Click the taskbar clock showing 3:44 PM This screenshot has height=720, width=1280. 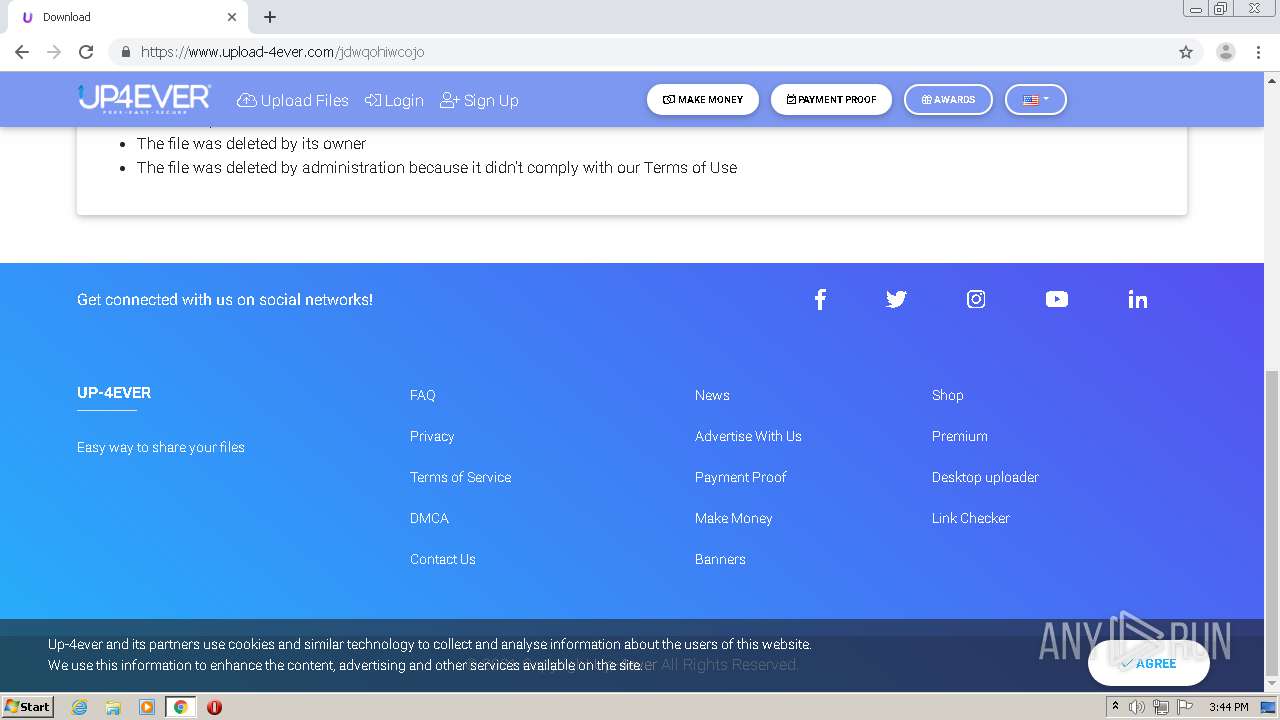1228,707
